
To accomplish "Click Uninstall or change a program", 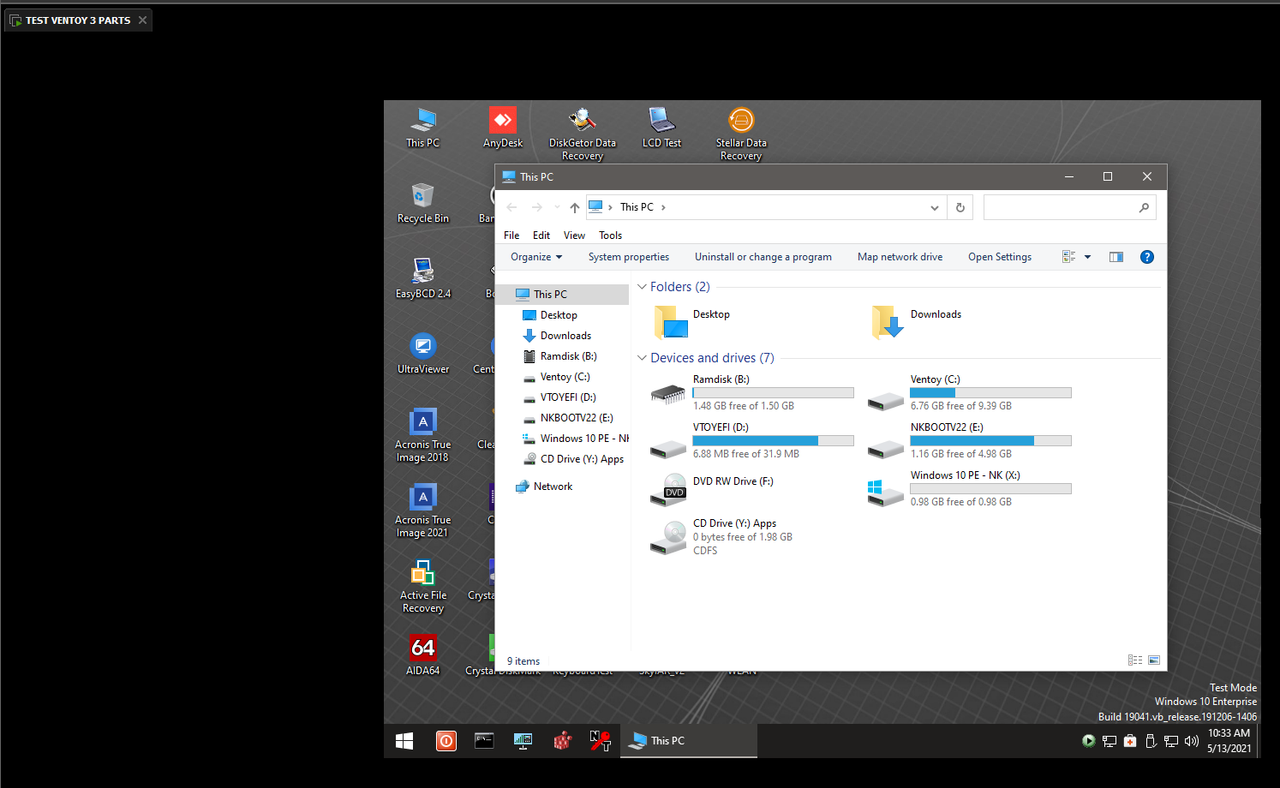I will [x=763, y=257].
